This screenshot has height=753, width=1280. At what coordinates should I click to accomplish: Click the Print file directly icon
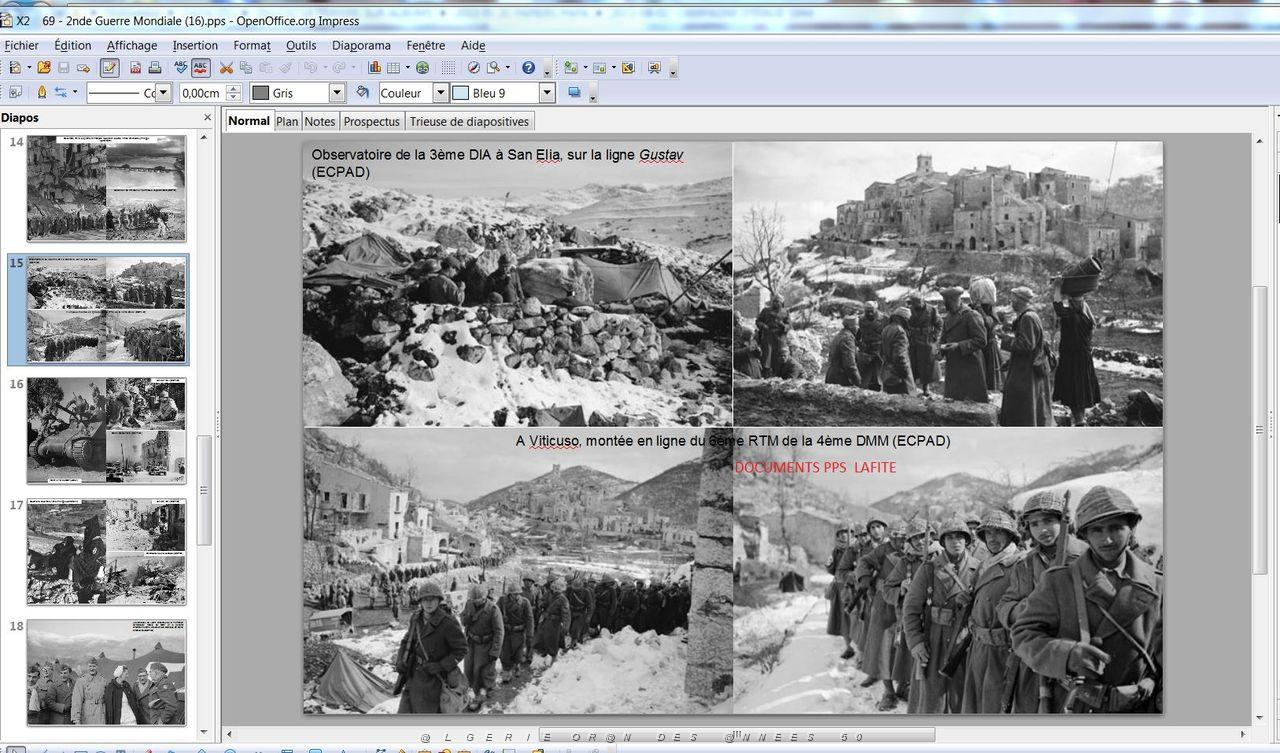coord(155,67)
